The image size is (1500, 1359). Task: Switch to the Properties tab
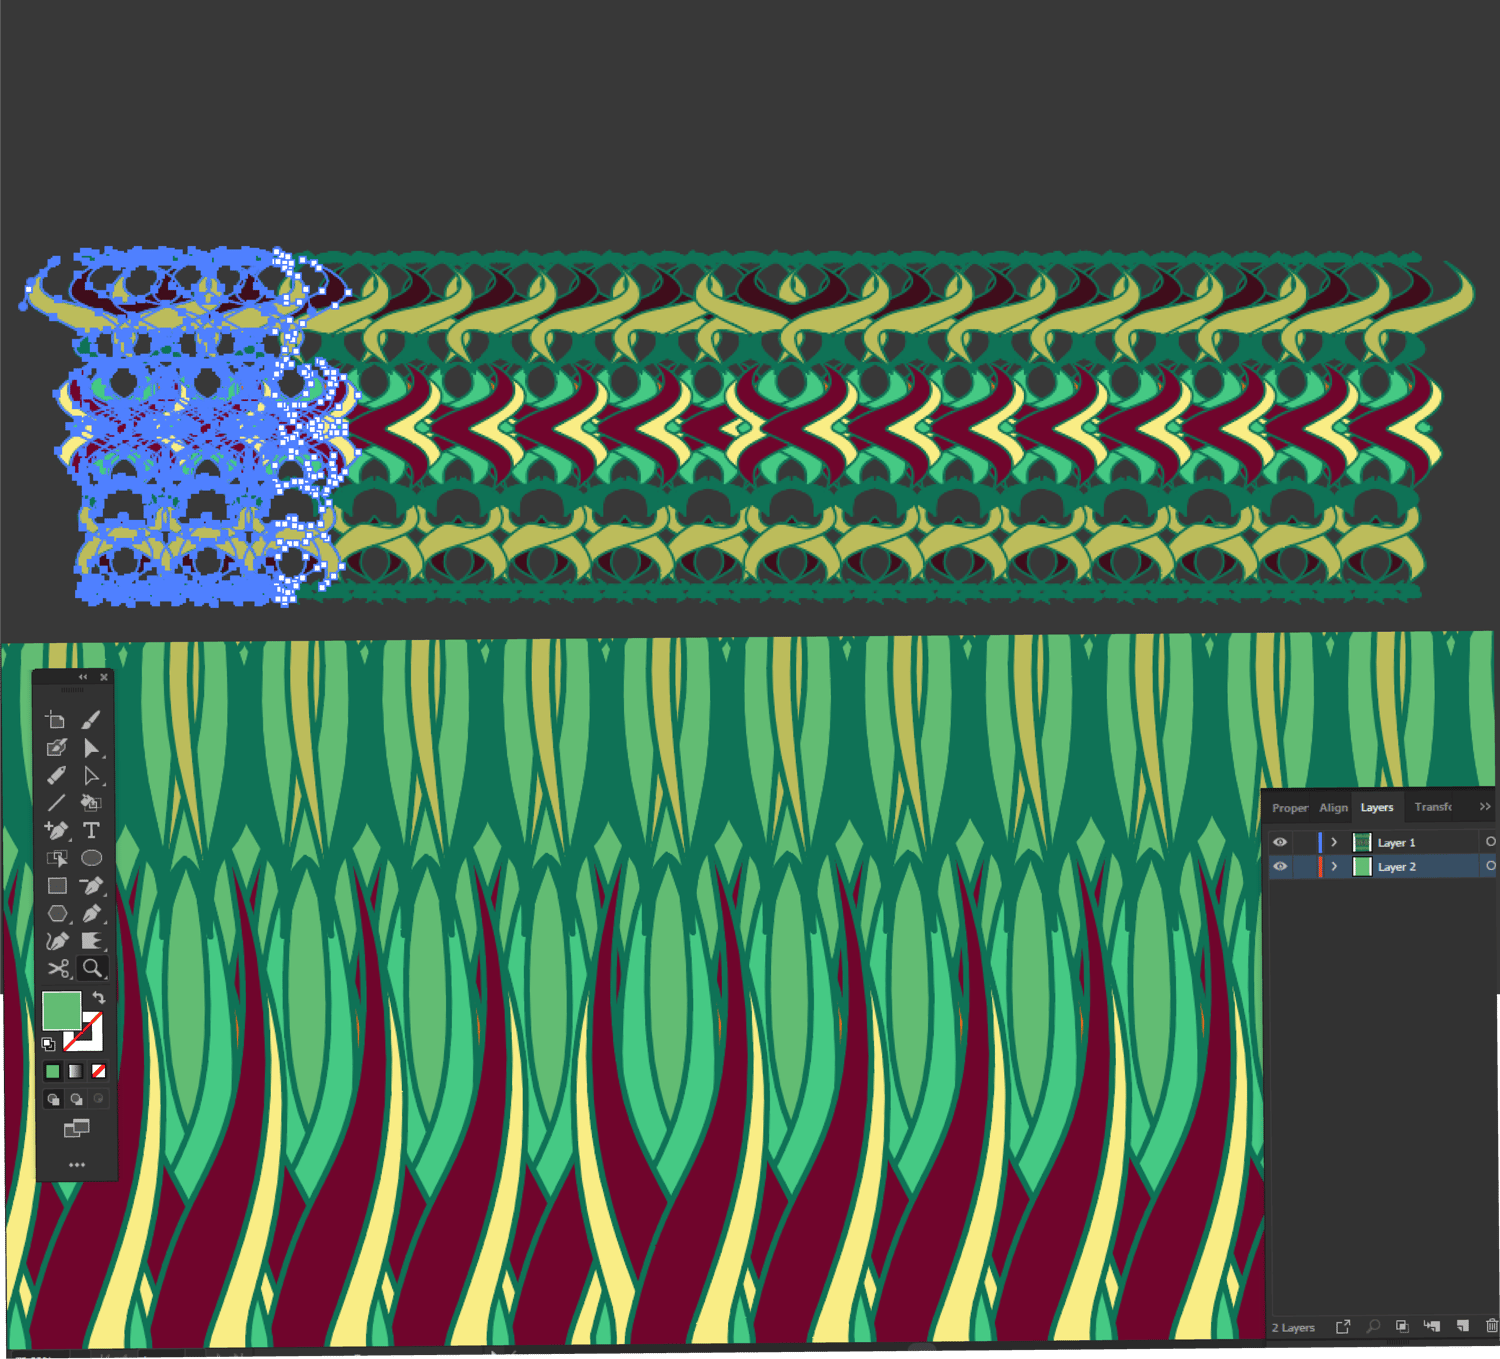click(x=1290, y=808)
